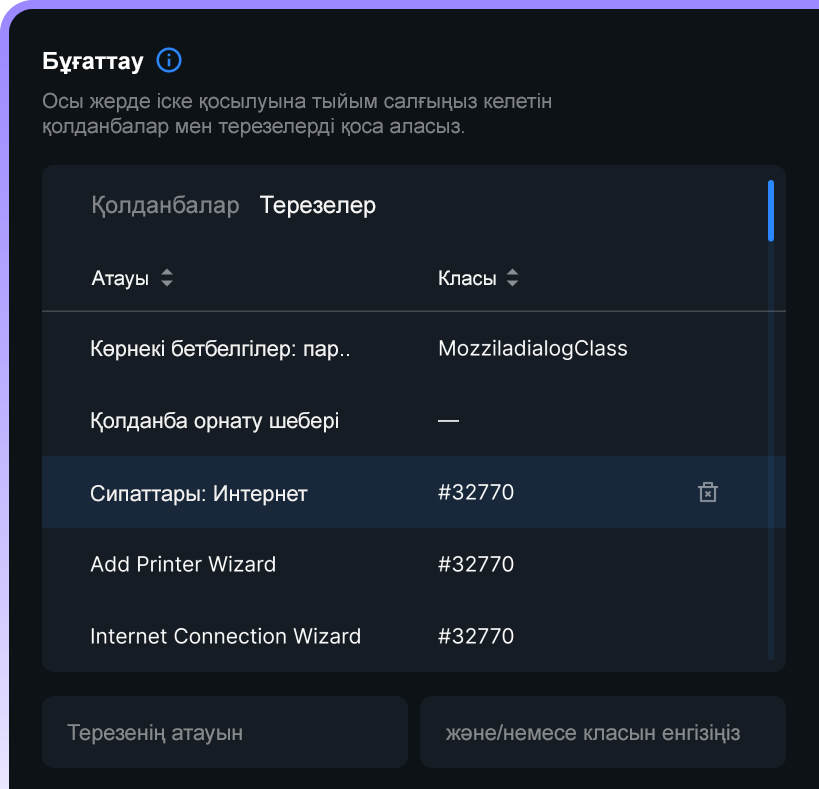819x789 pixels.
Task: Click the blue info icon beside Бұғаттау
Action: click(169, 60)
